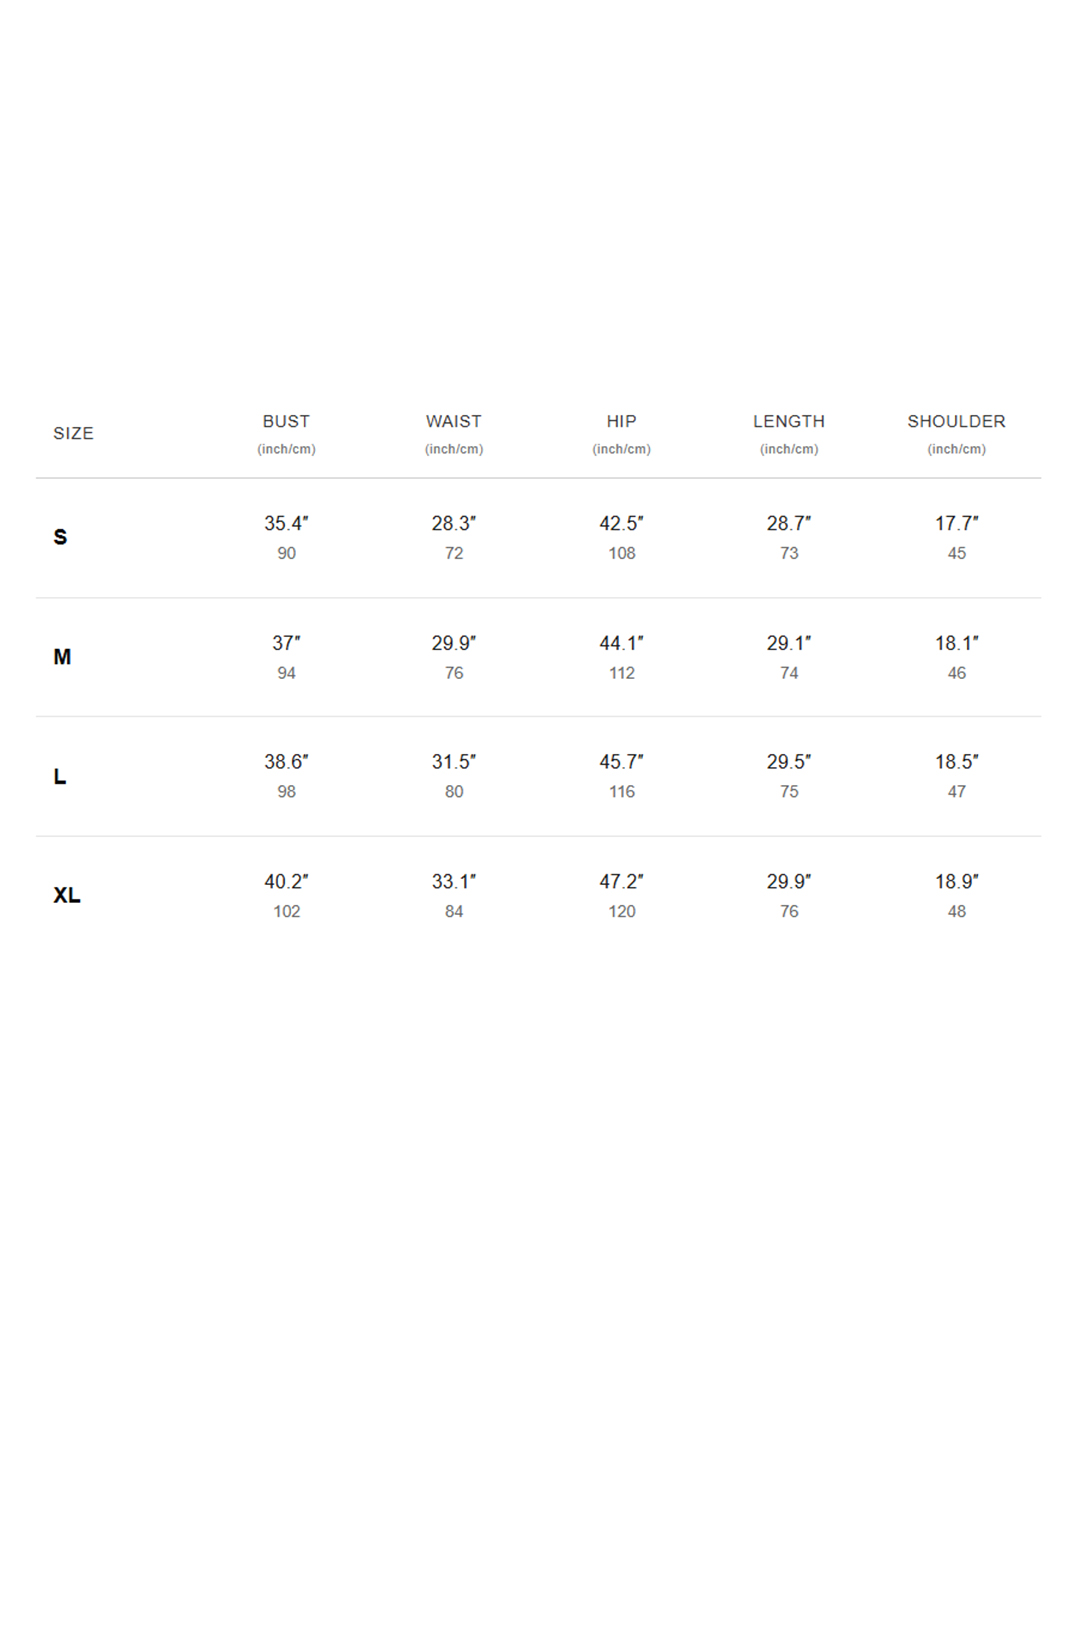Viewport: 1088px width, 1632px height.
Task: Select the 18.9" shoulder value for XL
Action: pos(957,881)
